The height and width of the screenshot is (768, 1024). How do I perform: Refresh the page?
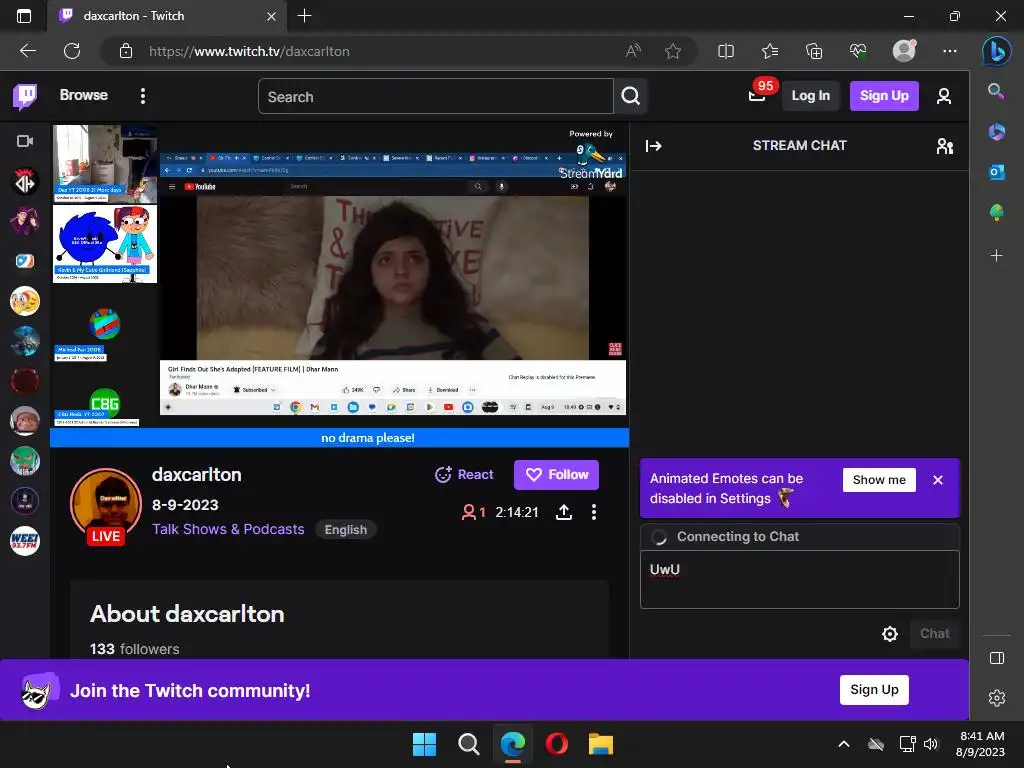click(72, 51)
